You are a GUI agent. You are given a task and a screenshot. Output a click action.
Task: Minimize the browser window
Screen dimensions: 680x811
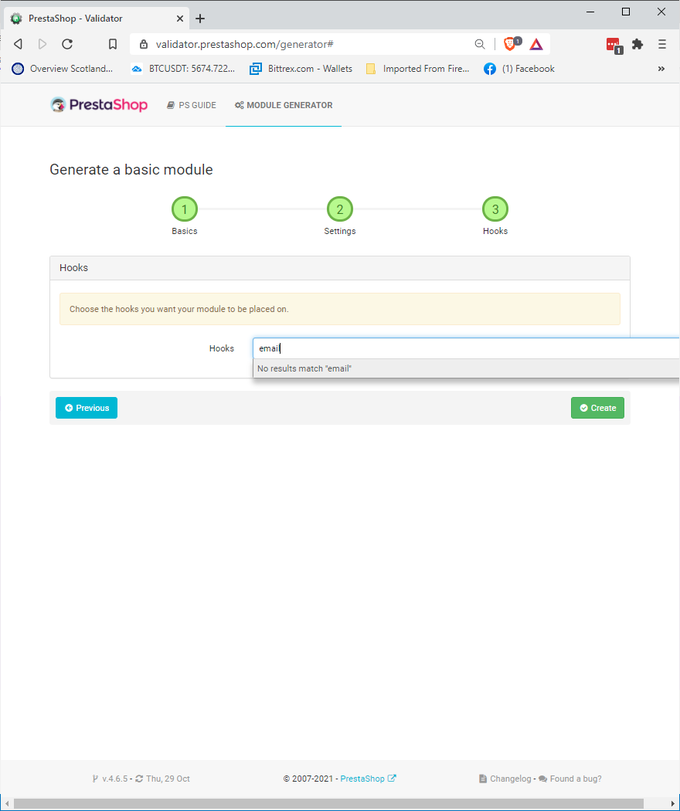point(590,12)
